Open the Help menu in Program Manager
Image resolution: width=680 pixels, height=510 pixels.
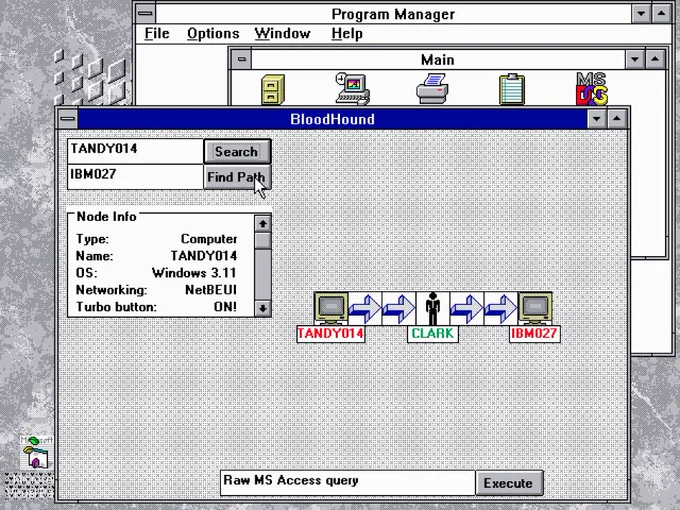pyautogui.click(x=347, y=33)
